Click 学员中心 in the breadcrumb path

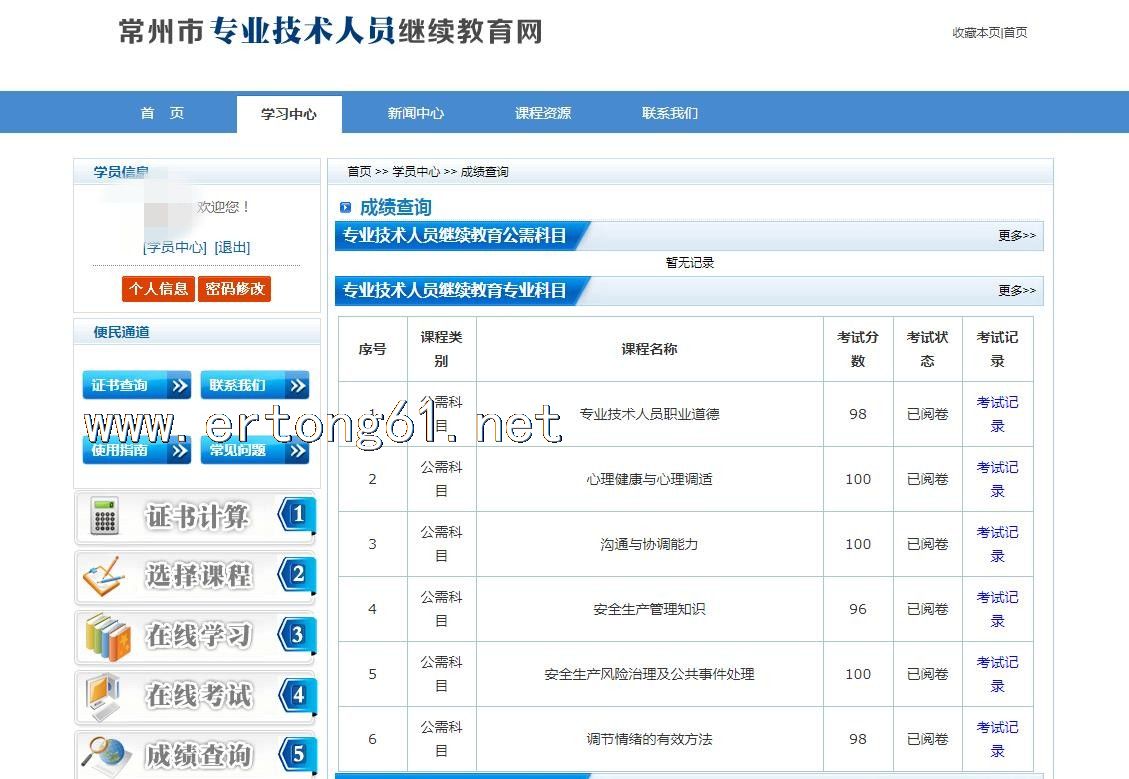(416, 172)
